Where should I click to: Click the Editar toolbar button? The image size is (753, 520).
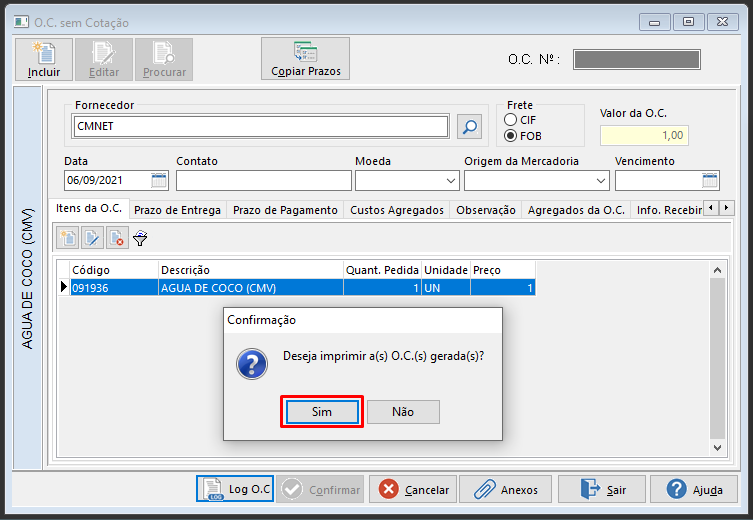[104, 60]
